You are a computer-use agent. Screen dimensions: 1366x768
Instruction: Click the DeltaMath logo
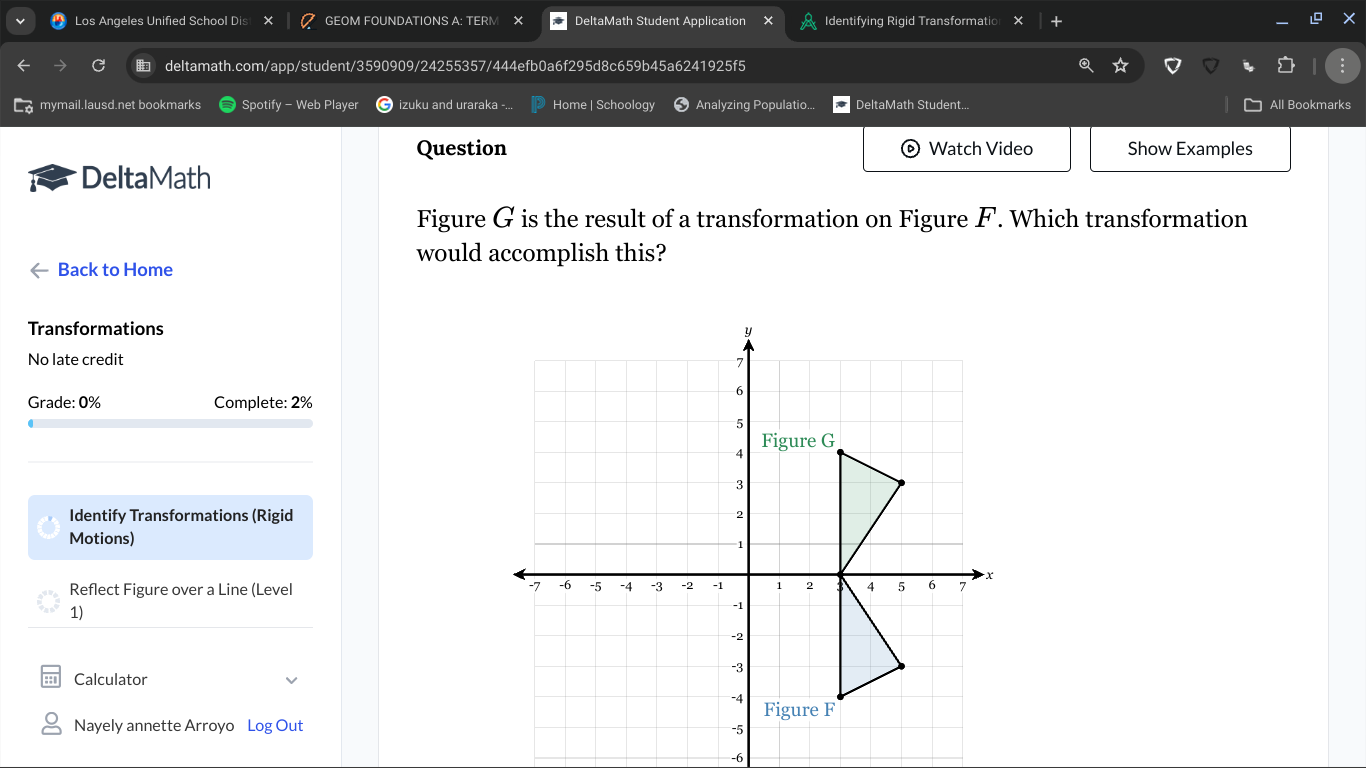tap(120, 178)
